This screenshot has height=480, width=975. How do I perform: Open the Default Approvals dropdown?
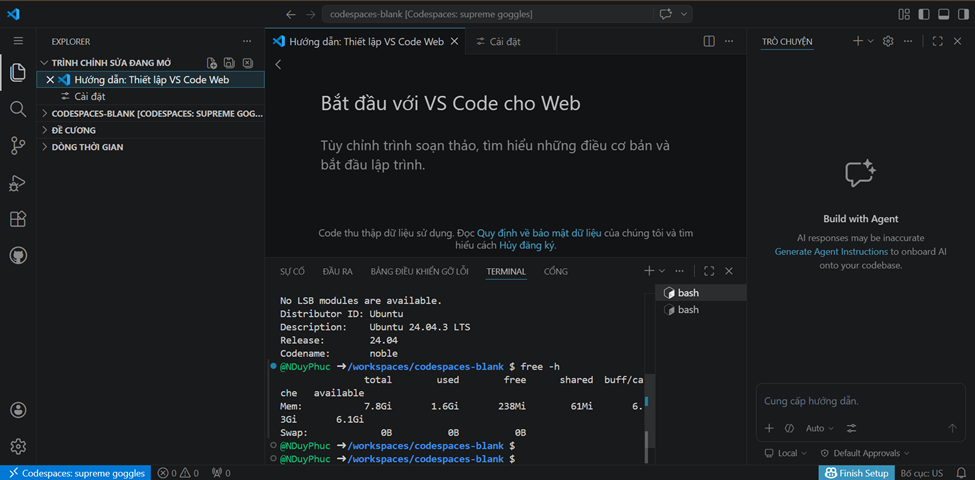(x=865, y=453)
